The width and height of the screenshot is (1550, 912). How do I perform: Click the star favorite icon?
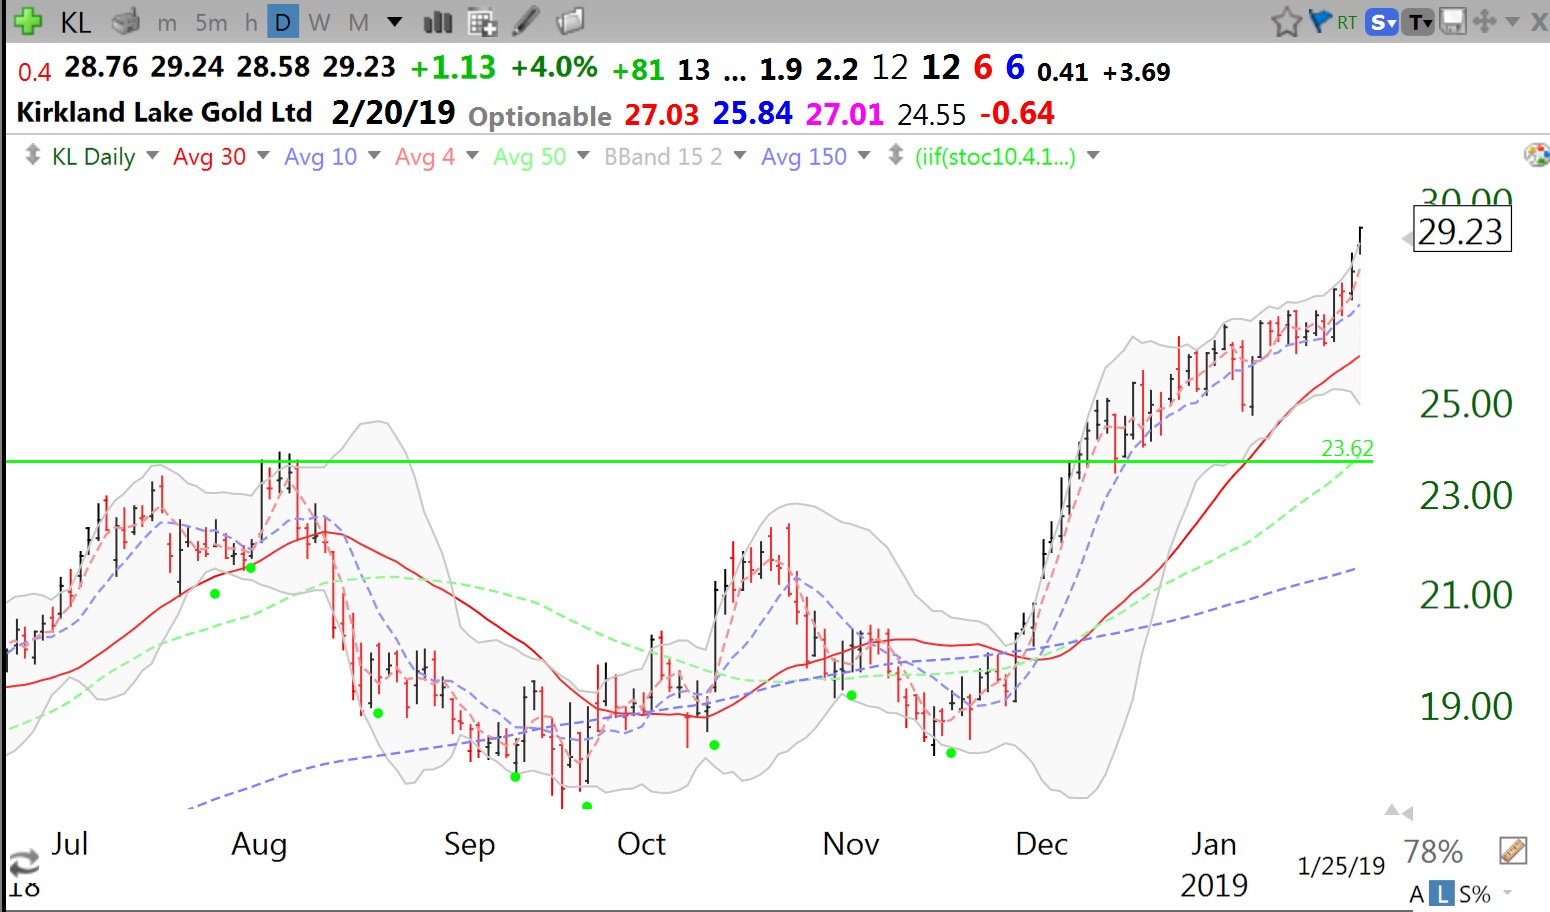[x=1286, y=22]
